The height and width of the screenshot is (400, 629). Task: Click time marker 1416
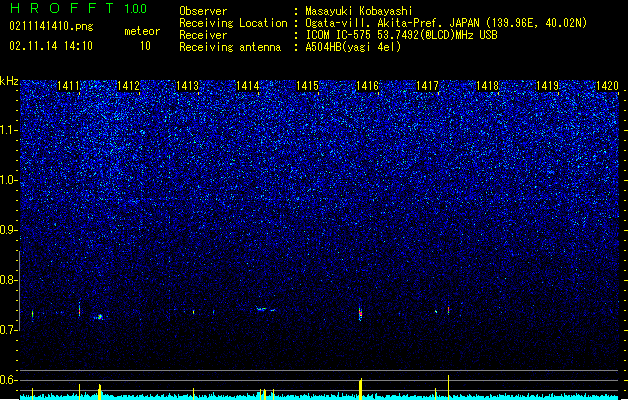[x=367, y=85]
